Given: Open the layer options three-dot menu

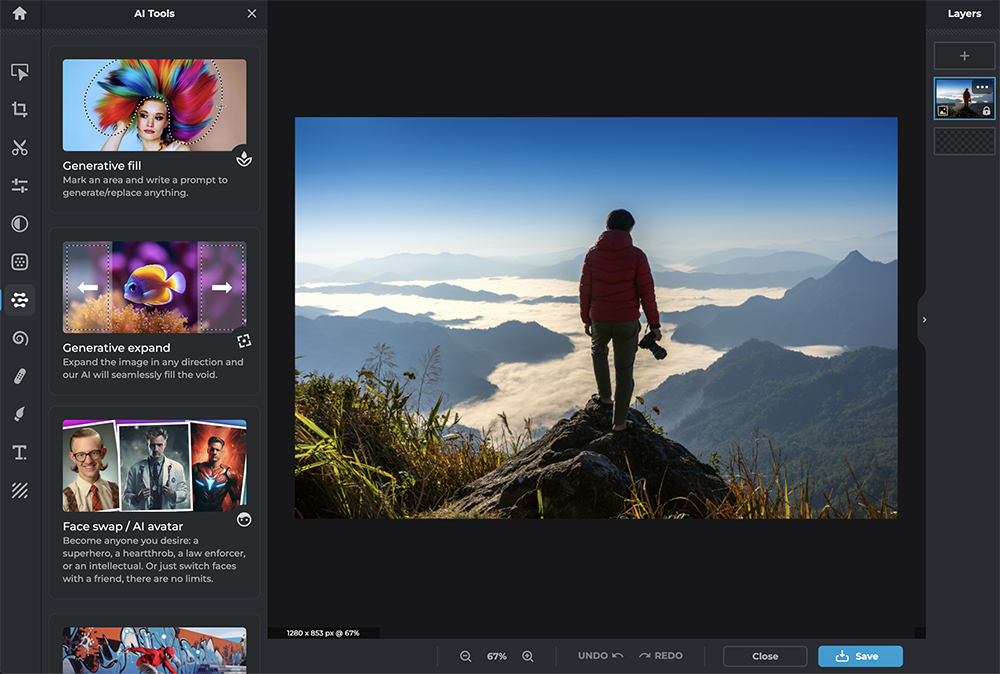Looking at the screenshot, I should (982, 87).
